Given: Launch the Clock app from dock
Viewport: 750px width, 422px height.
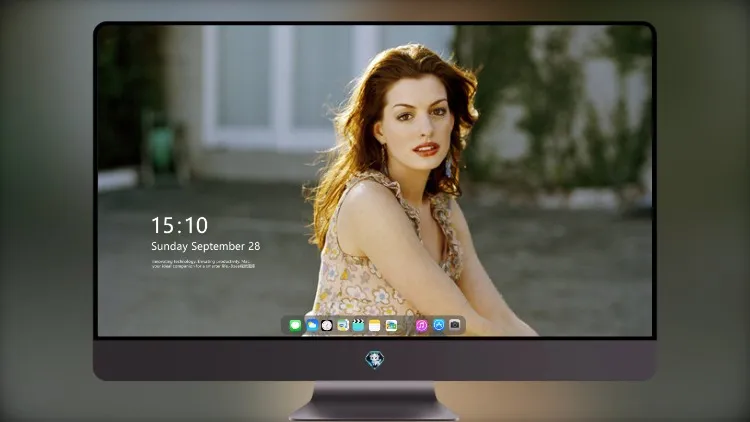Looking at the screenshot, I should 327,325.
